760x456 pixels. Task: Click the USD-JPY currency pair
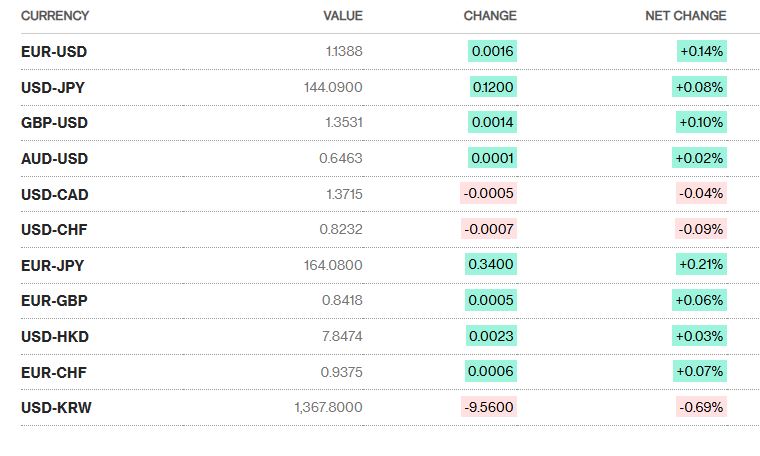[53, 87]
